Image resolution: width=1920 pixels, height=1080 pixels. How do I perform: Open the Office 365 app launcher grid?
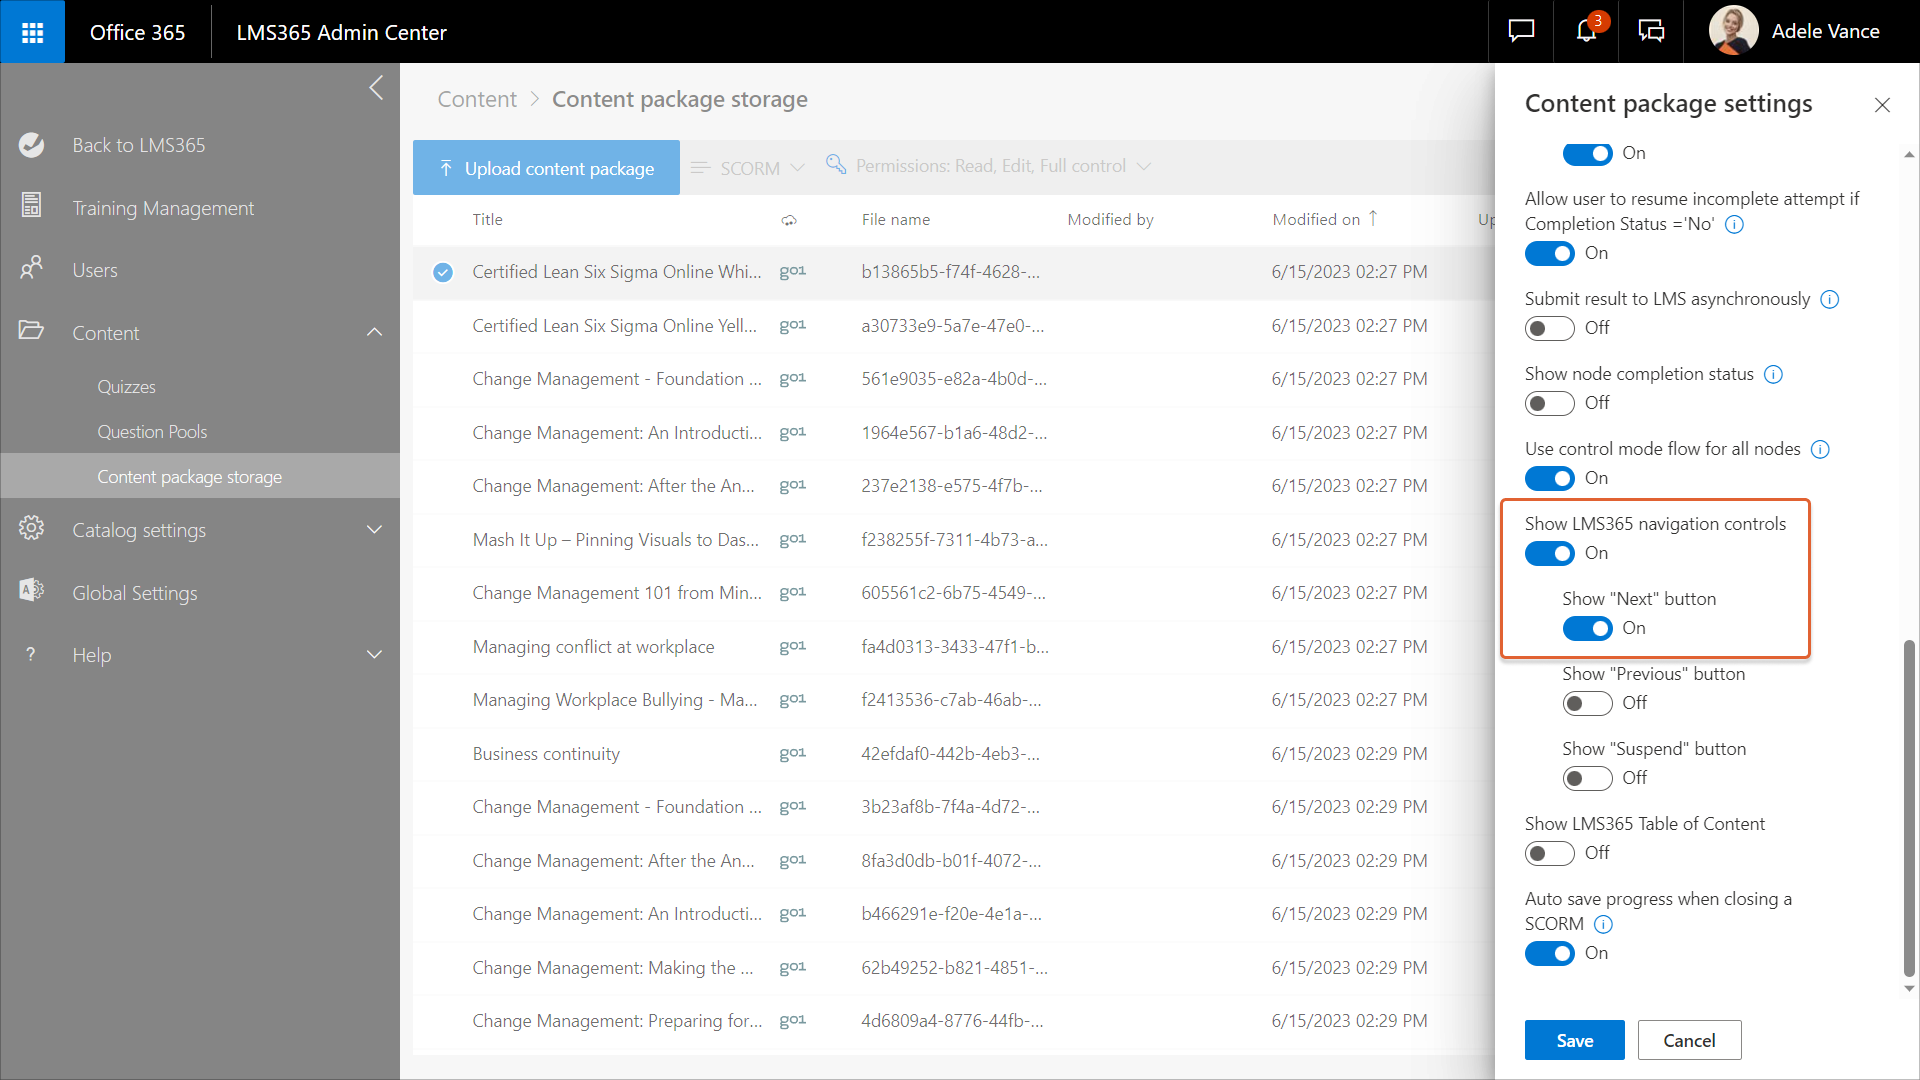pyautogui.click(x=32, y=32)
